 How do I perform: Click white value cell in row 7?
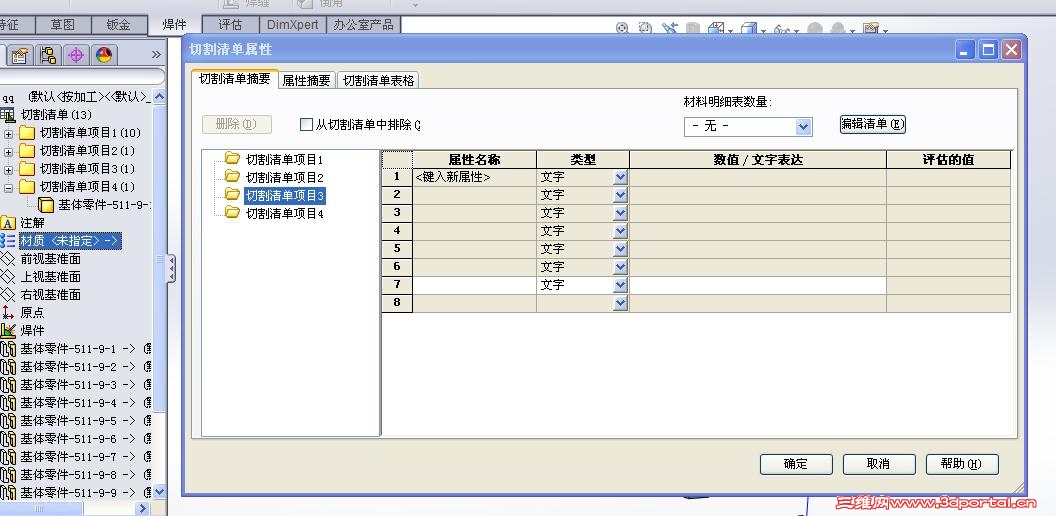point(758,285)
